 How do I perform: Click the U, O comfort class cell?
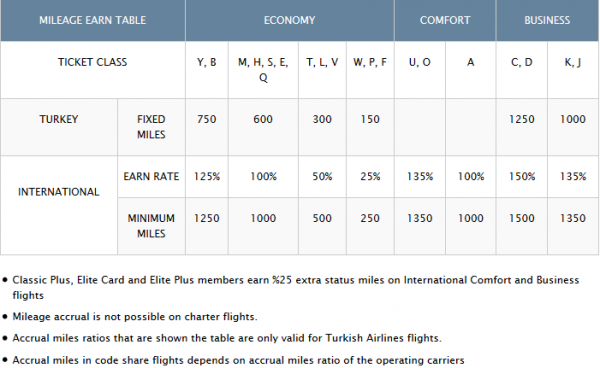420,70
